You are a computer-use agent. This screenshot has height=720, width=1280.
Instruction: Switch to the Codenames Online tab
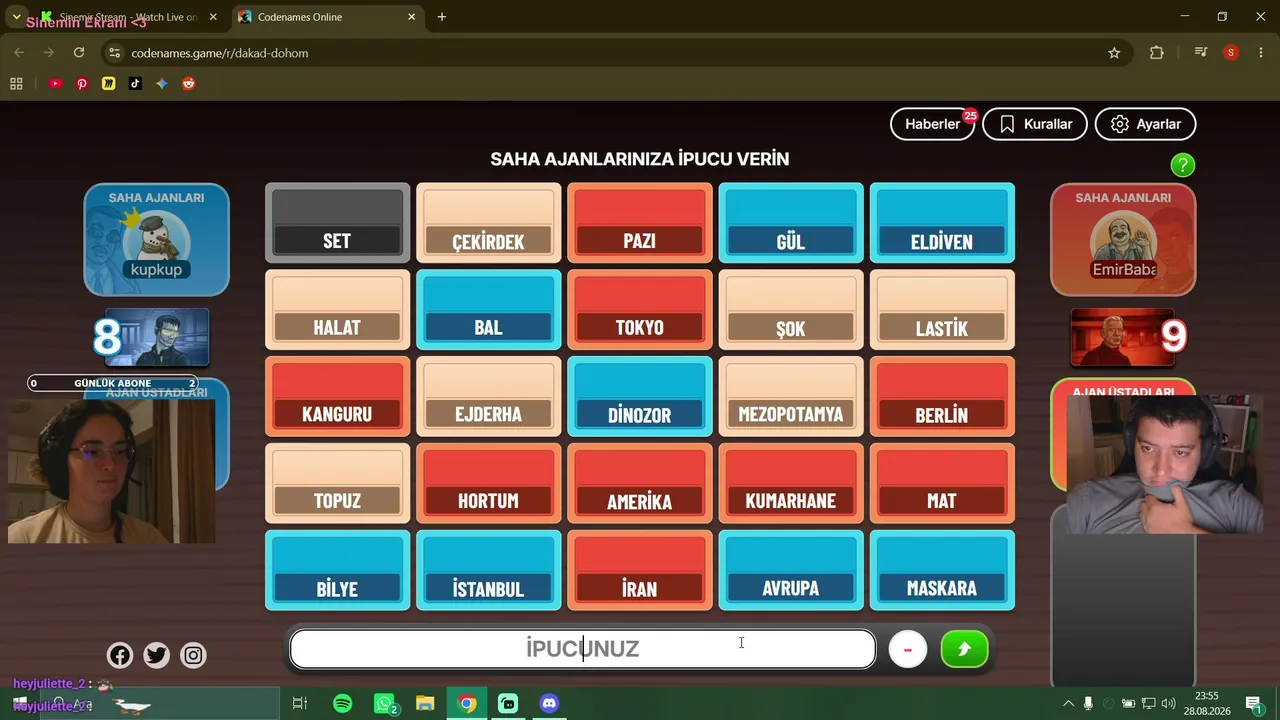tap(326, 17)
